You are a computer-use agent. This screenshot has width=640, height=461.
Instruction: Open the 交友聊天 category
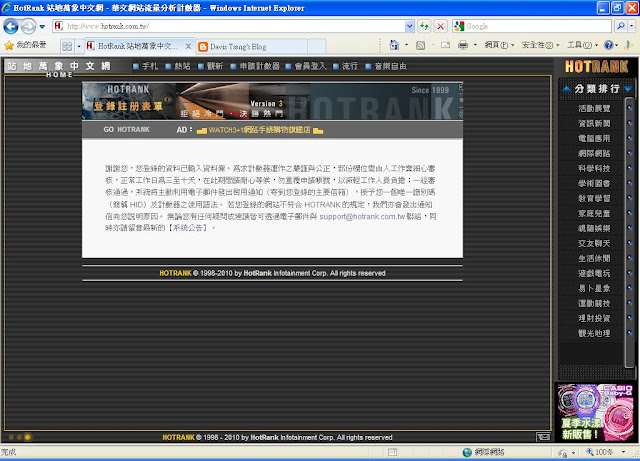pyautogui.click(x=594, y=243)
